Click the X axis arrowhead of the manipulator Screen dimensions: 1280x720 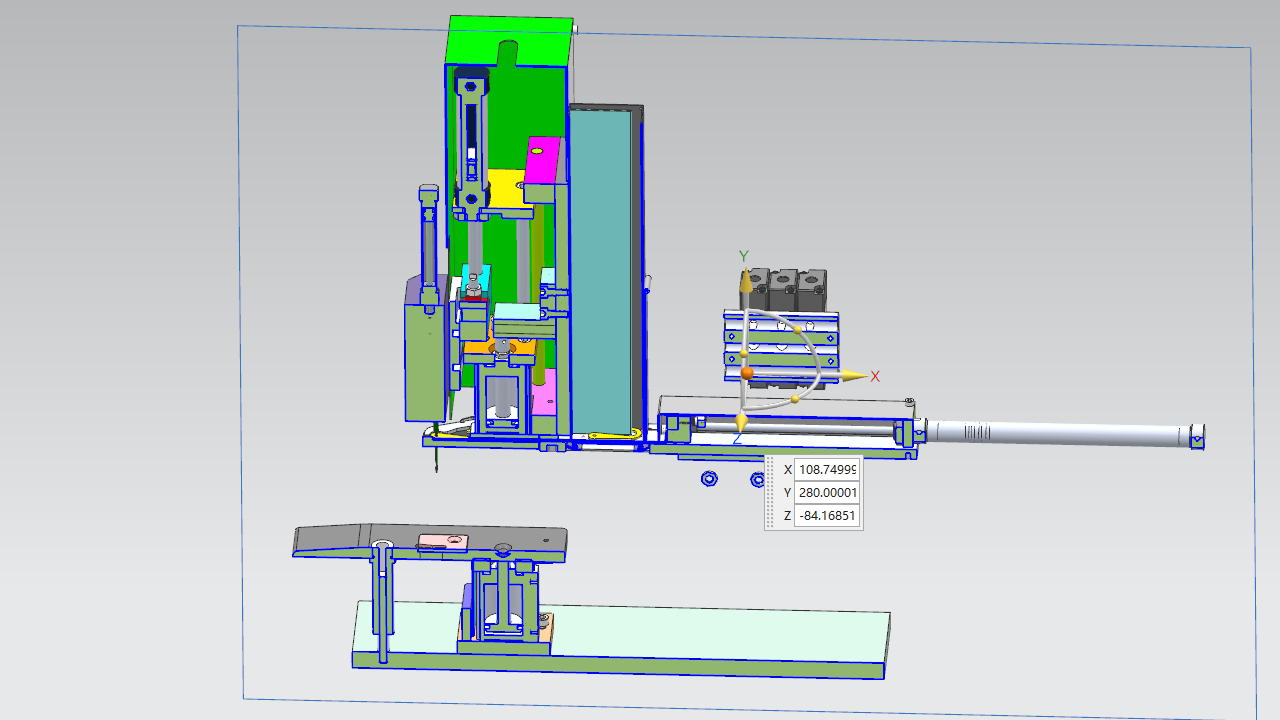853,376
